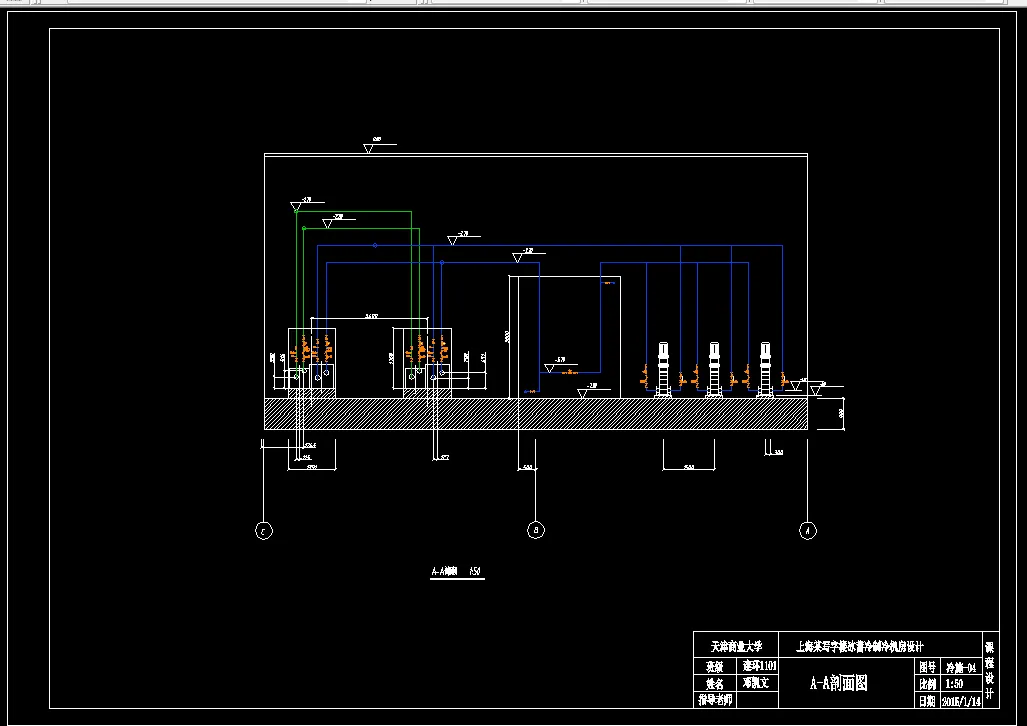The width and height of the screenshot is (1027, 726).
Task: Click the "日期" label cell
Action: pos(927,701)
